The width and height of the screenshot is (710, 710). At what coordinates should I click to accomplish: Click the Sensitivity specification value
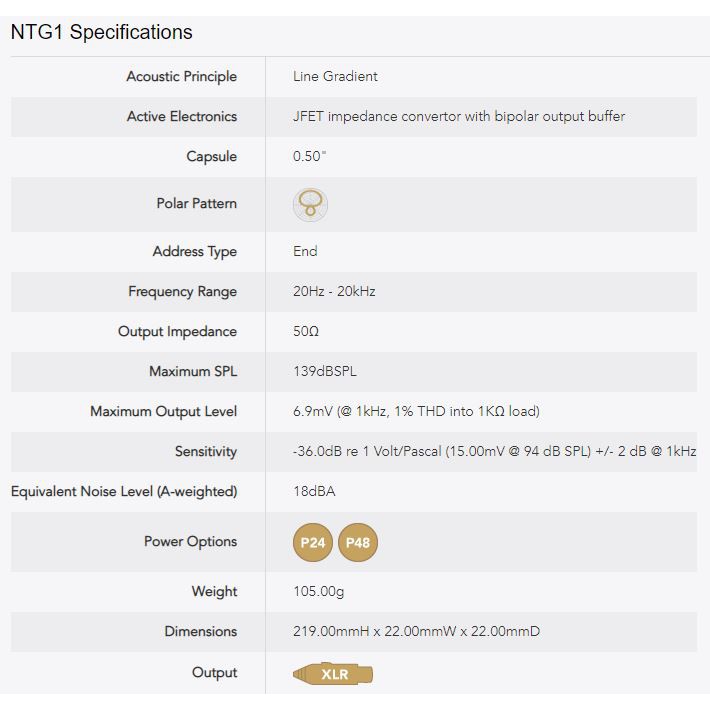494,451
